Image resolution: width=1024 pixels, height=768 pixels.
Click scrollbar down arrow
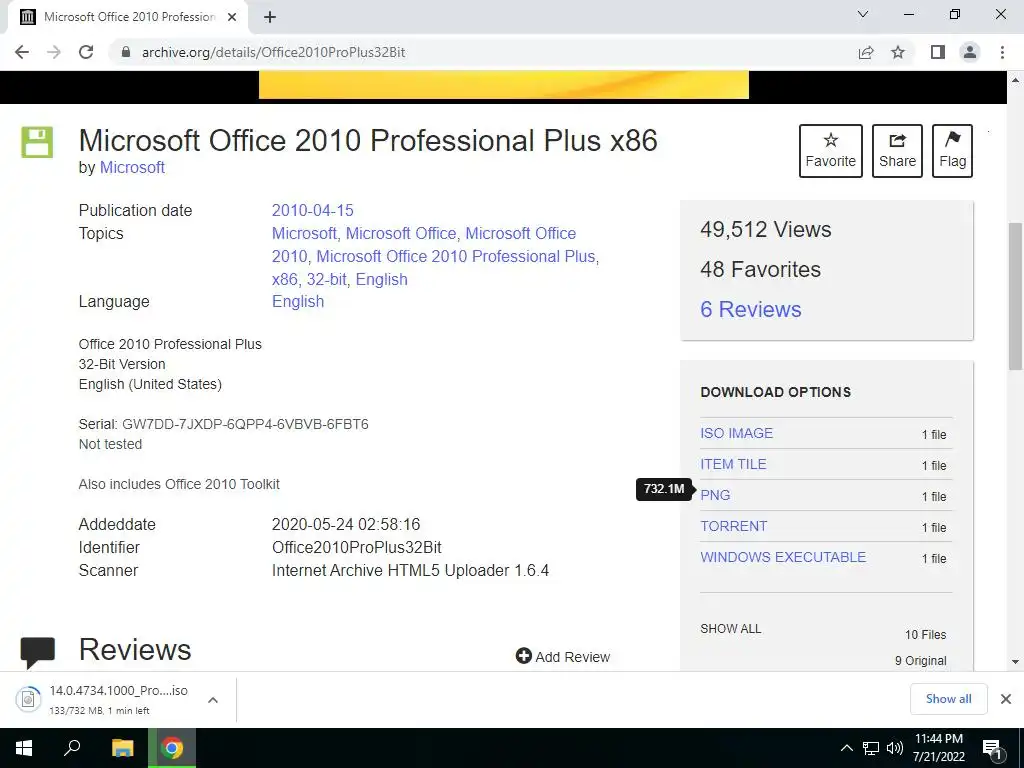(1015, 662)
